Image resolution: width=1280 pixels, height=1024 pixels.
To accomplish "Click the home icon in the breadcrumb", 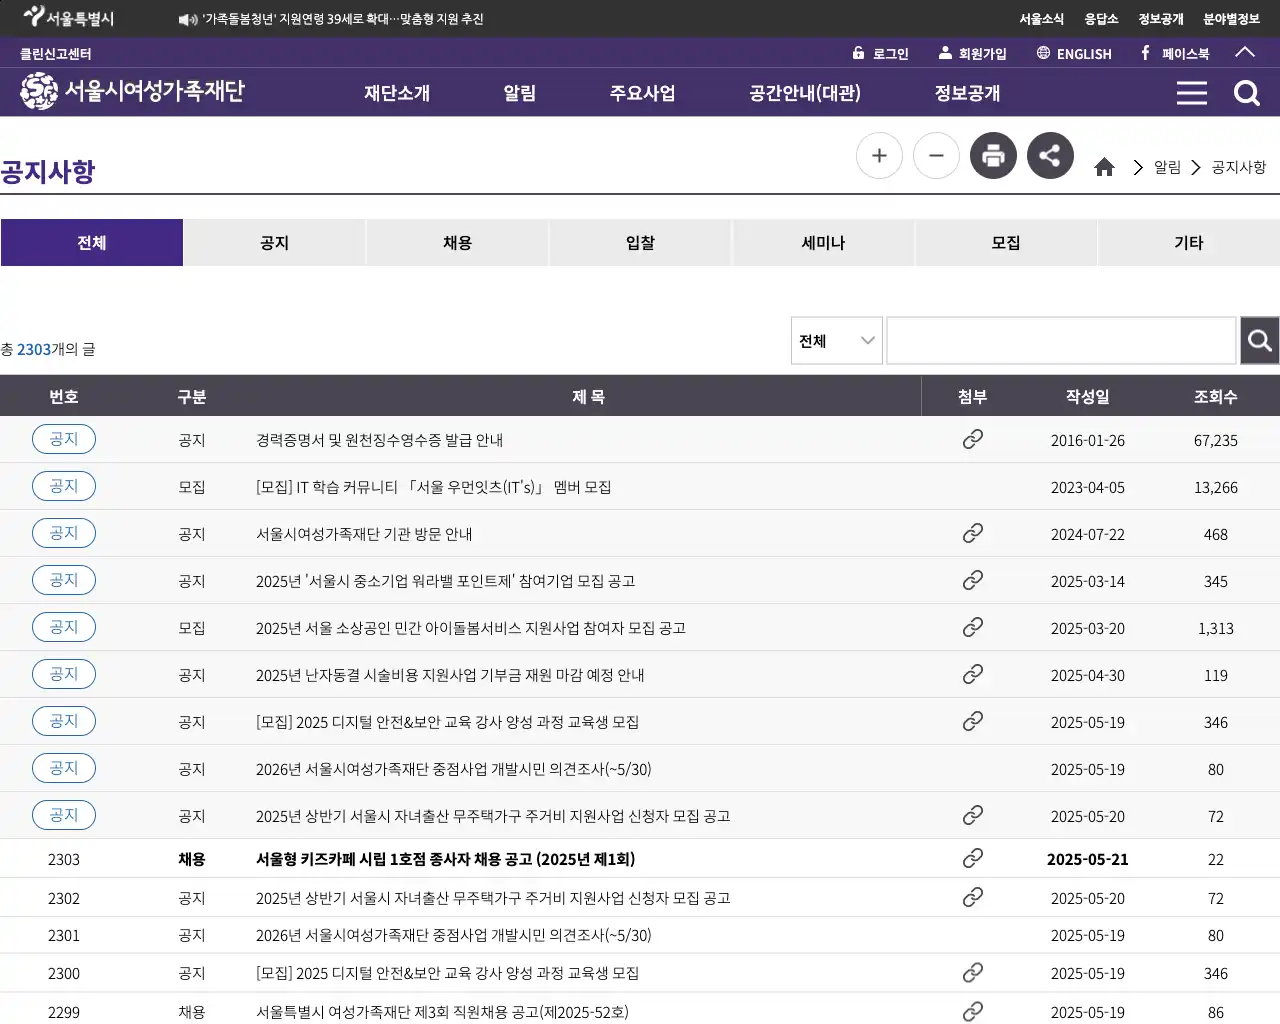I will click(1104, 167).
